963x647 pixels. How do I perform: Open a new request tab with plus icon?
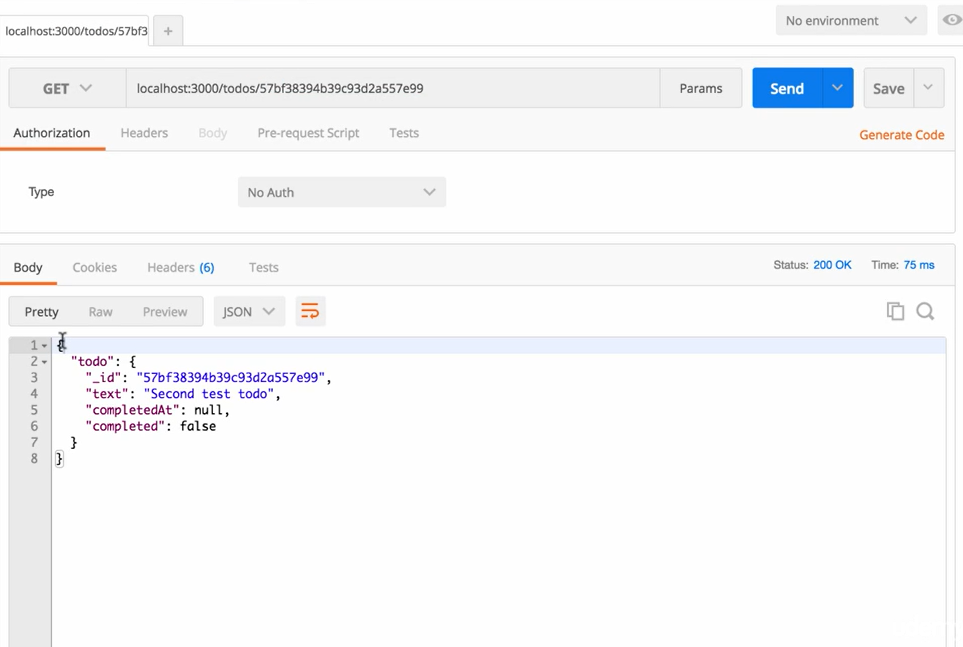pyautogui.click(x=168, y=31)
